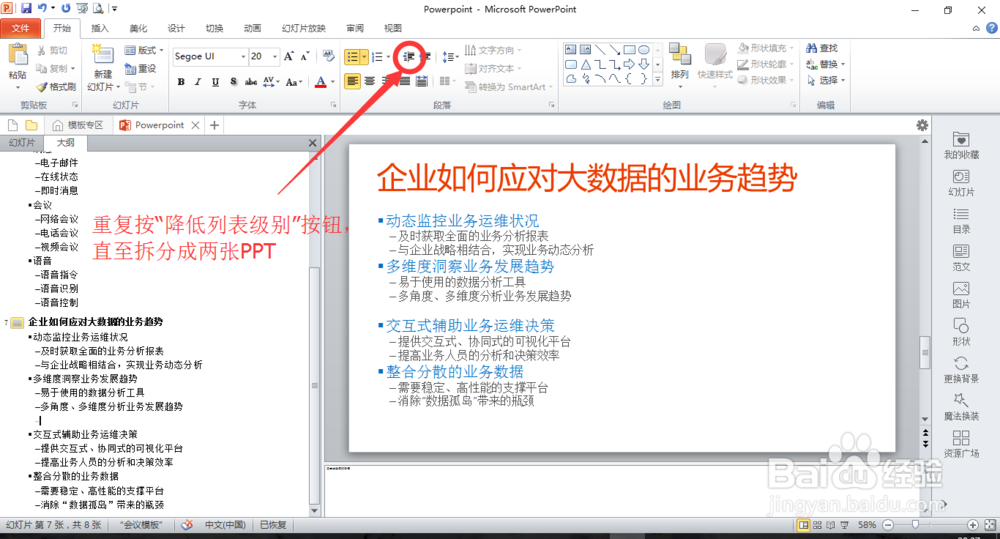1000x539 pixels.
Task: Toggle center text alignment
Action: pyautogui.click(x=369, y=81)
